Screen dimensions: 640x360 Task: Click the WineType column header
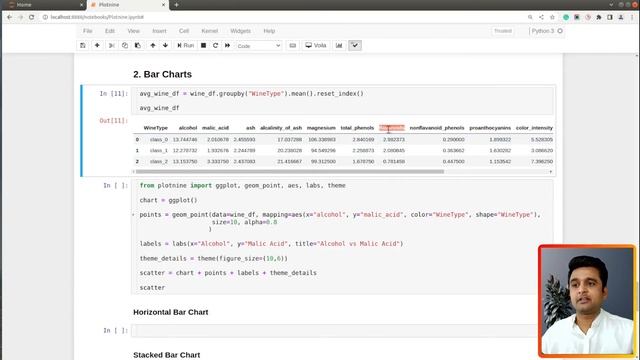point(156,128)
